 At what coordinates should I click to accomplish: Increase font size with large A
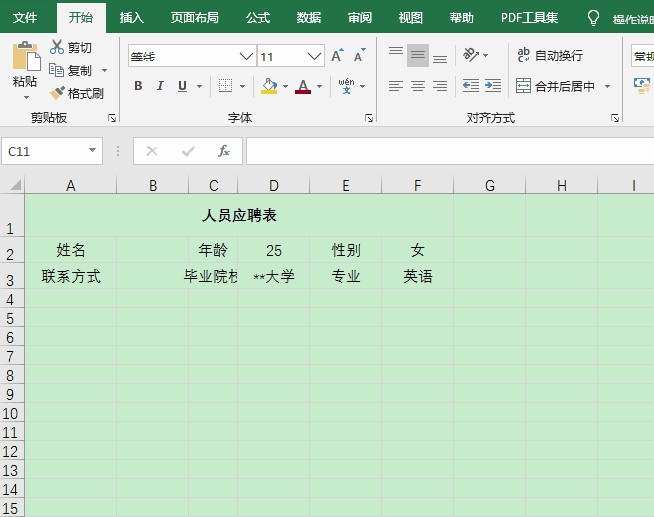(x=337, y=55)
